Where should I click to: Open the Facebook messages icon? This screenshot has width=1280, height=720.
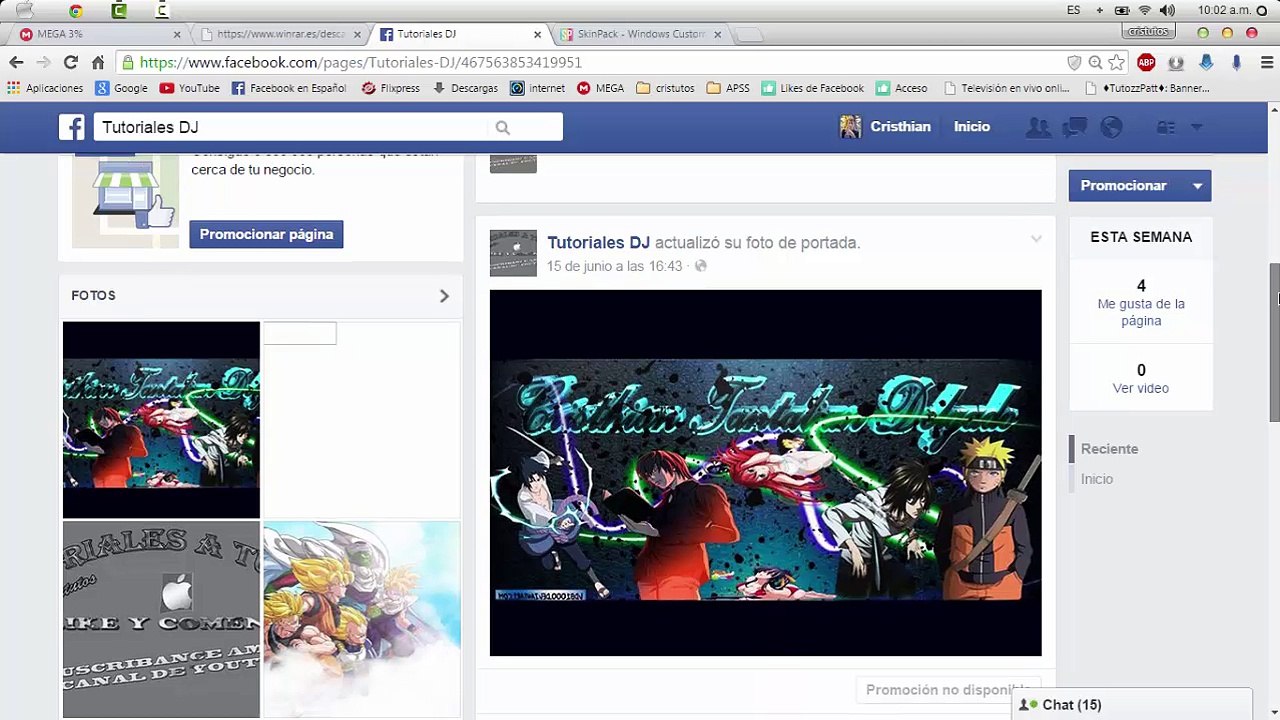tap(1075, 127)
